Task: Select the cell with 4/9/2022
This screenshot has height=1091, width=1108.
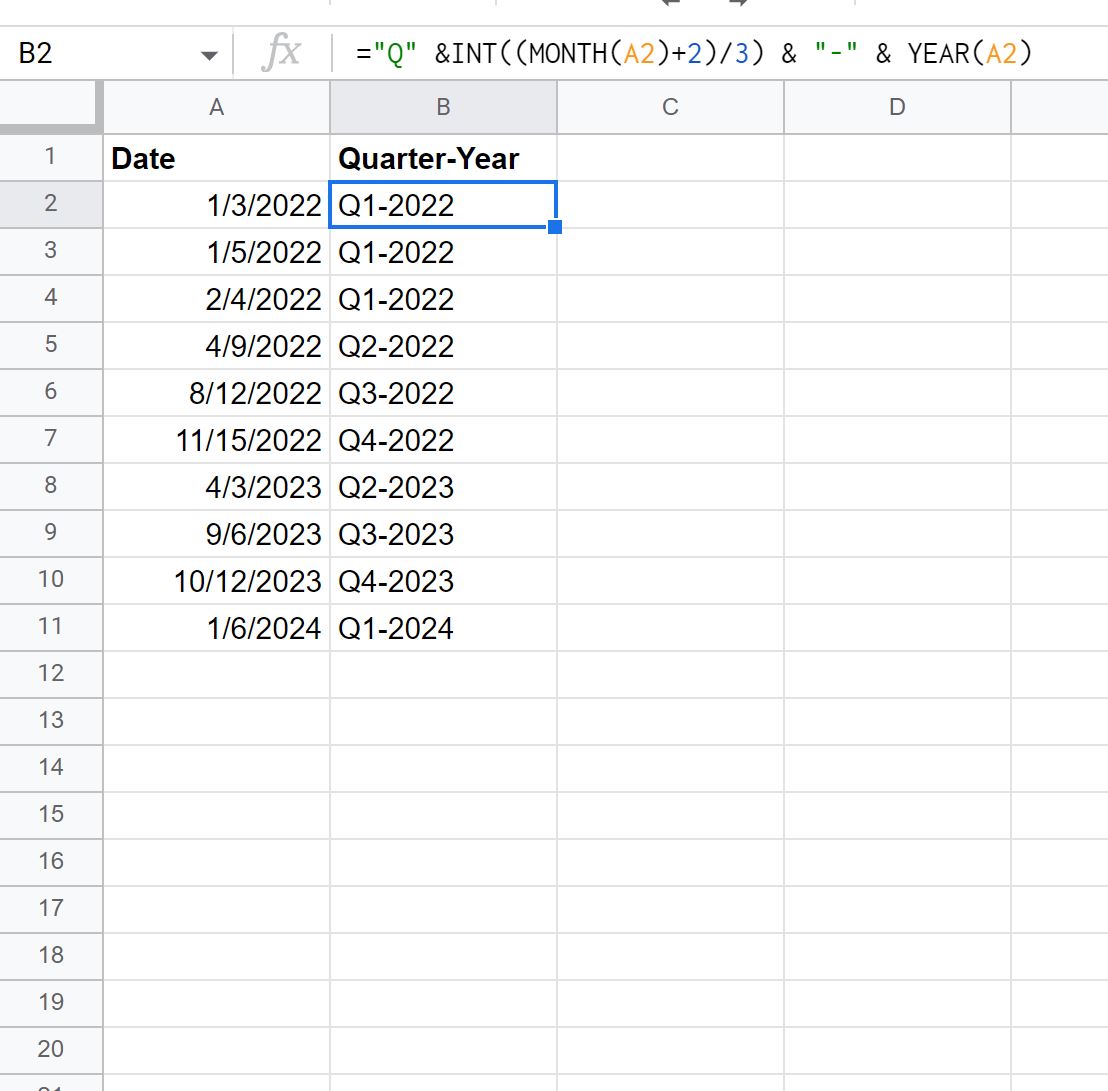Action: pos(216,346)
